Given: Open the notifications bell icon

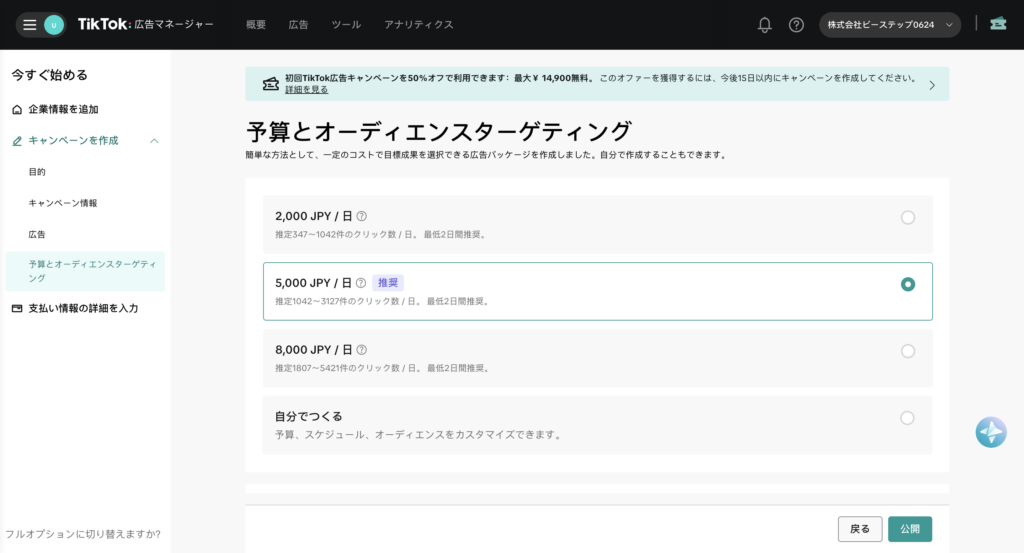Looking at the screenshot, I should (764, 25).
